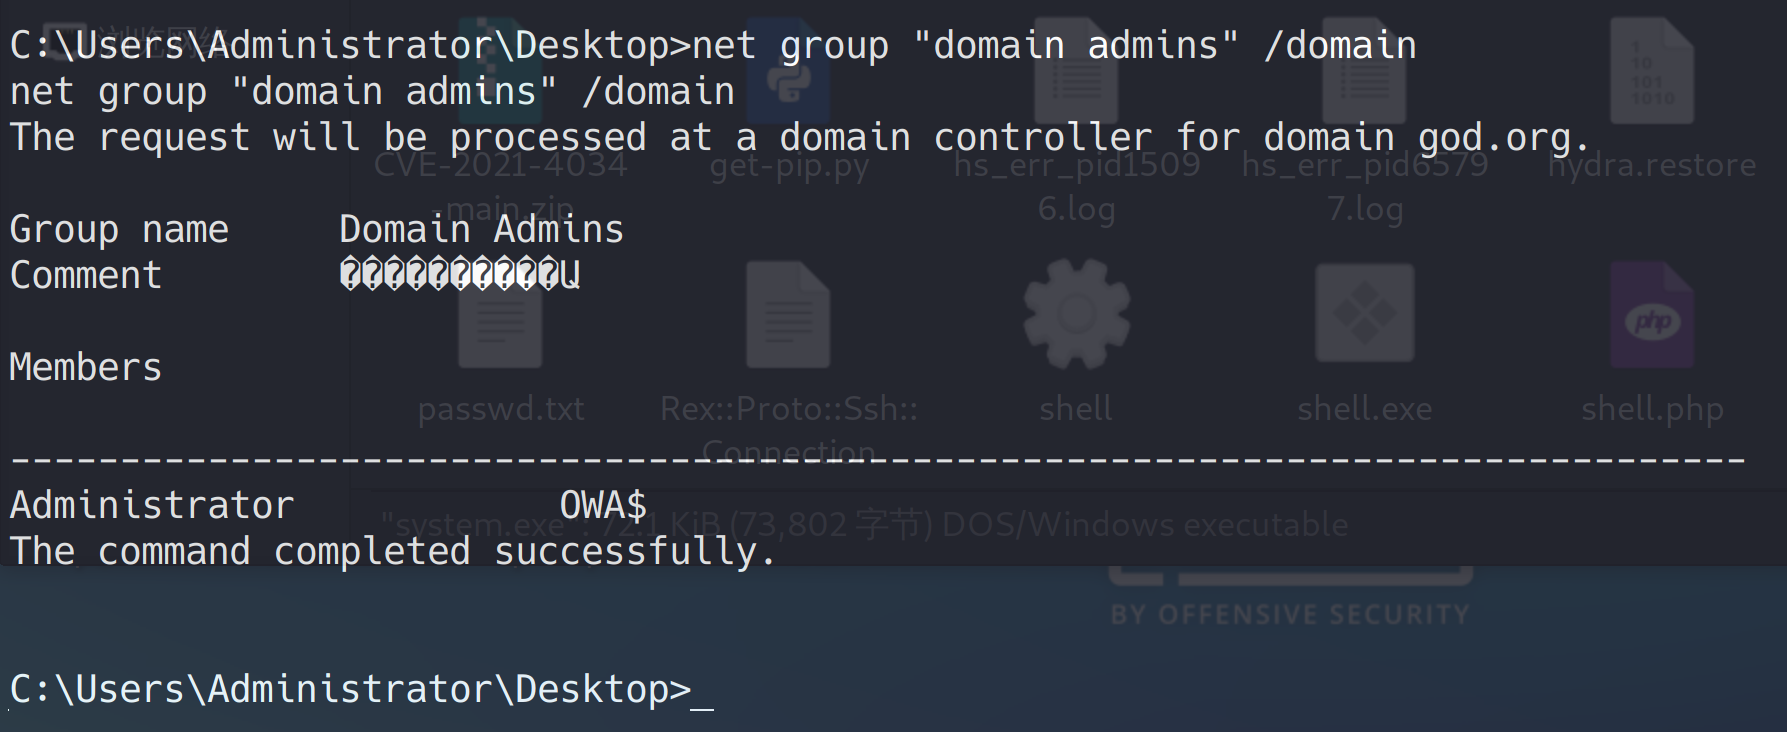
Task: Click the Administrator entry in members list
Action: click(x=152, y=505)
